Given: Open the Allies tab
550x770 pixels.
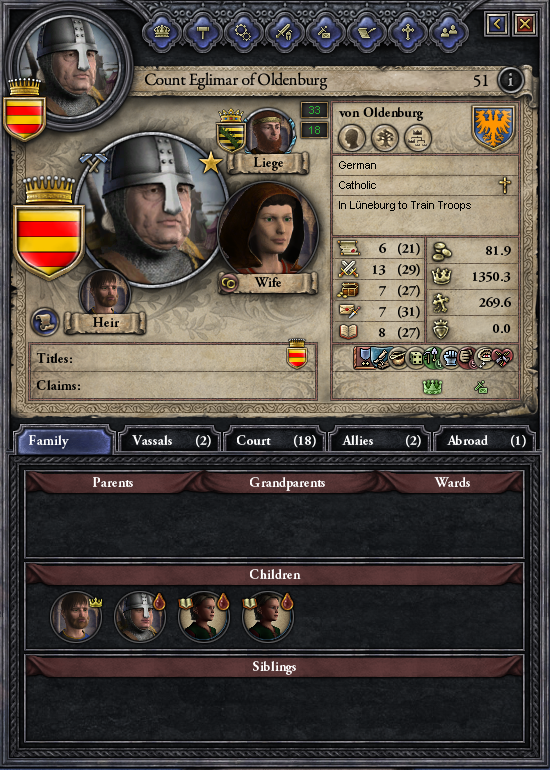Looking at the screenshot, I should pos(380,440).
